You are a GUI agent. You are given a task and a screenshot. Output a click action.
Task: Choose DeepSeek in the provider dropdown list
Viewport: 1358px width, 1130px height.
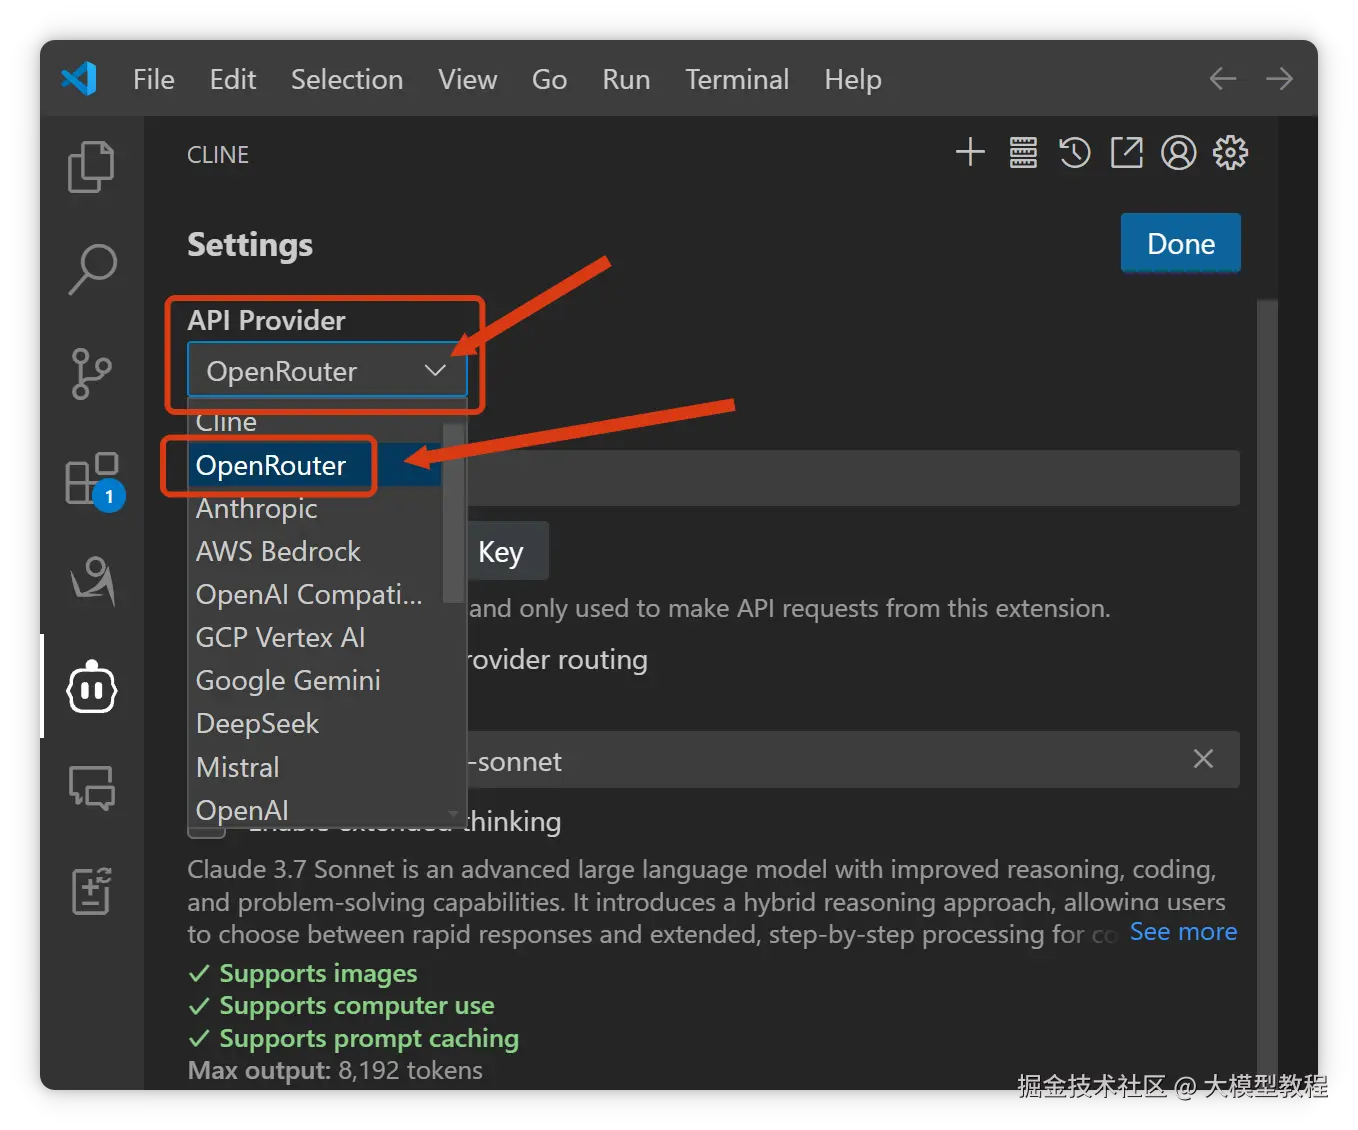coord(257,724)
